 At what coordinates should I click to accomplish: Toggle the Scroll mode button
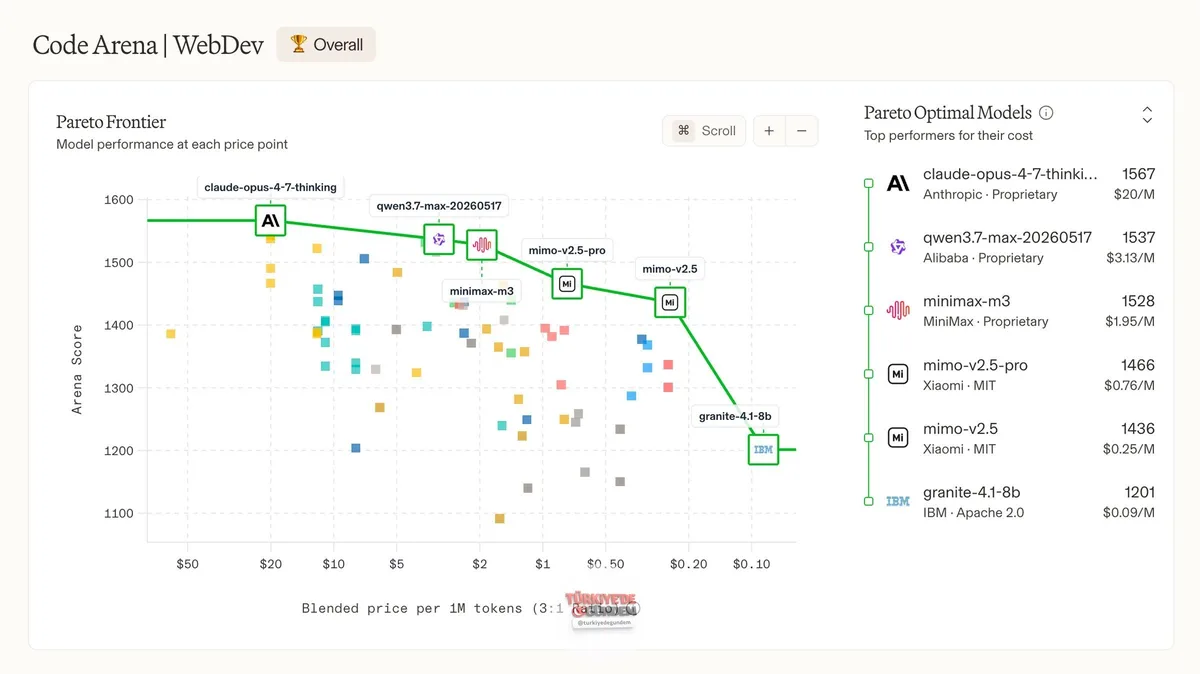(x=704, y=131)
